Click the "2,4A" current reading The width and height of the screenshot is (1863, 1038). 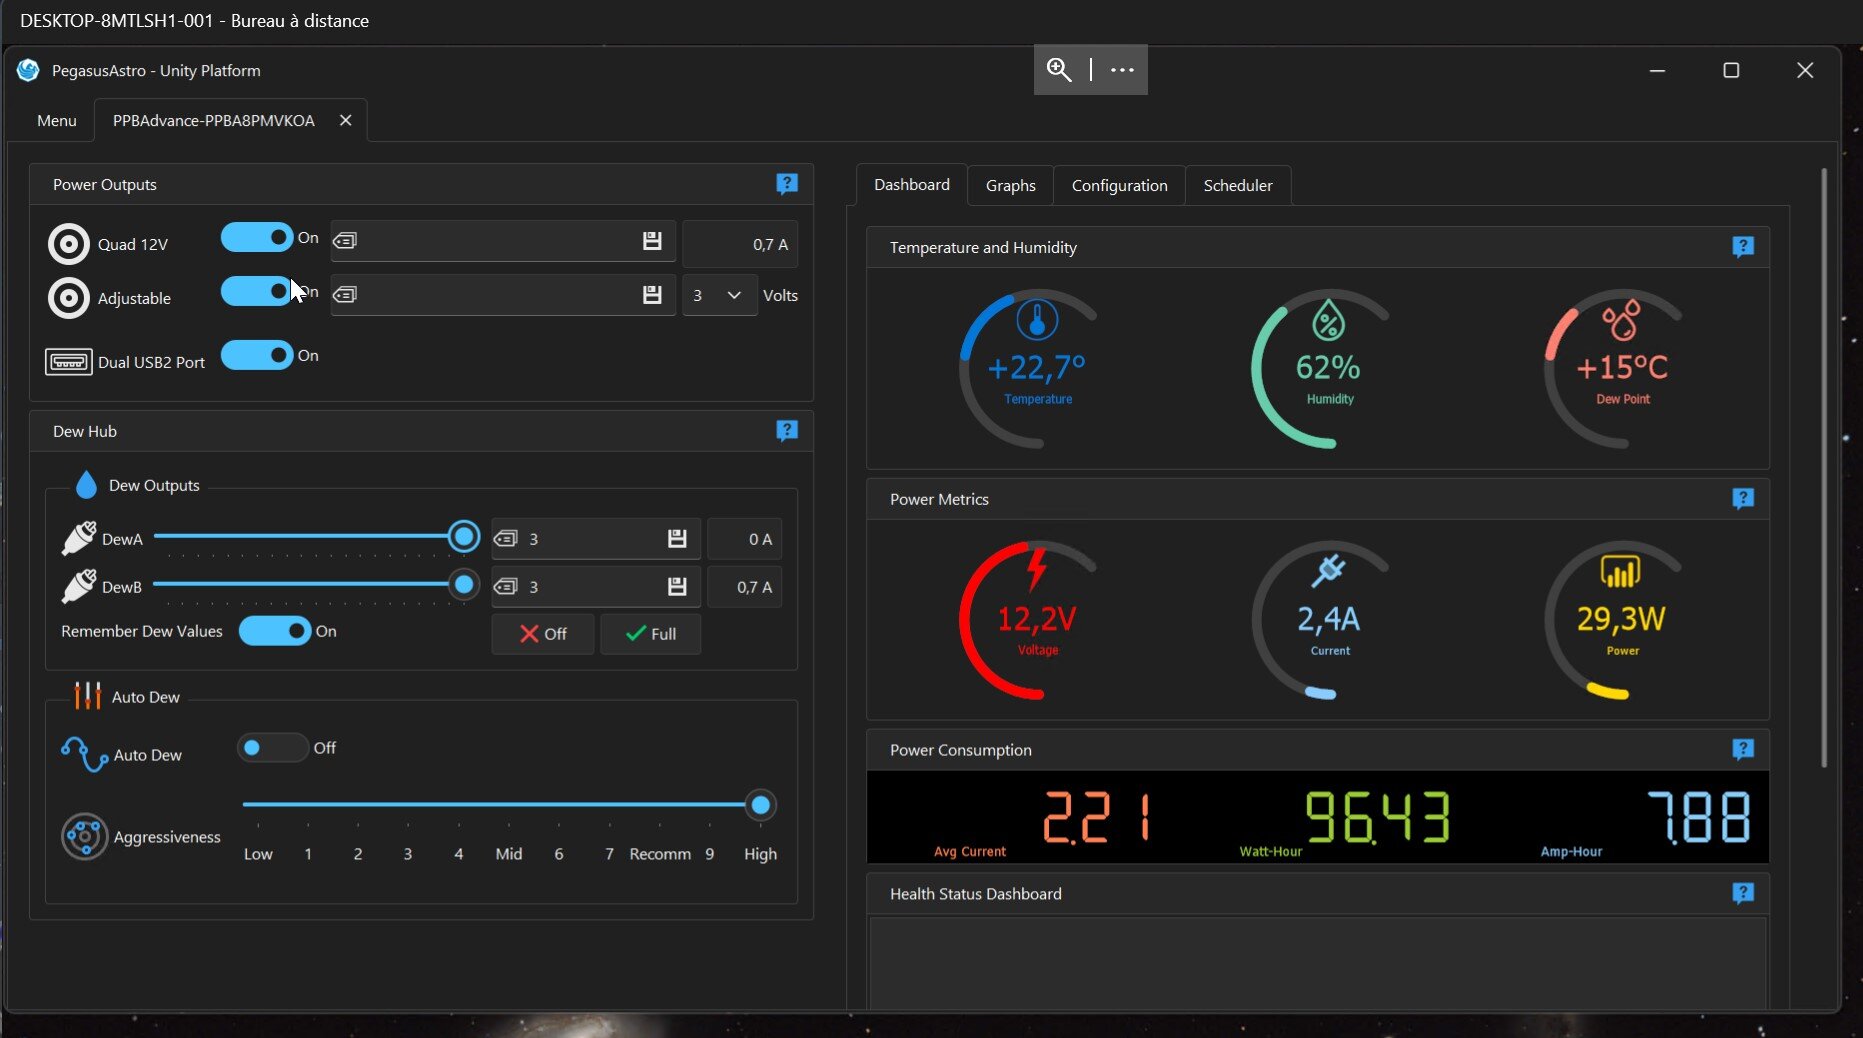(1328, 620)
